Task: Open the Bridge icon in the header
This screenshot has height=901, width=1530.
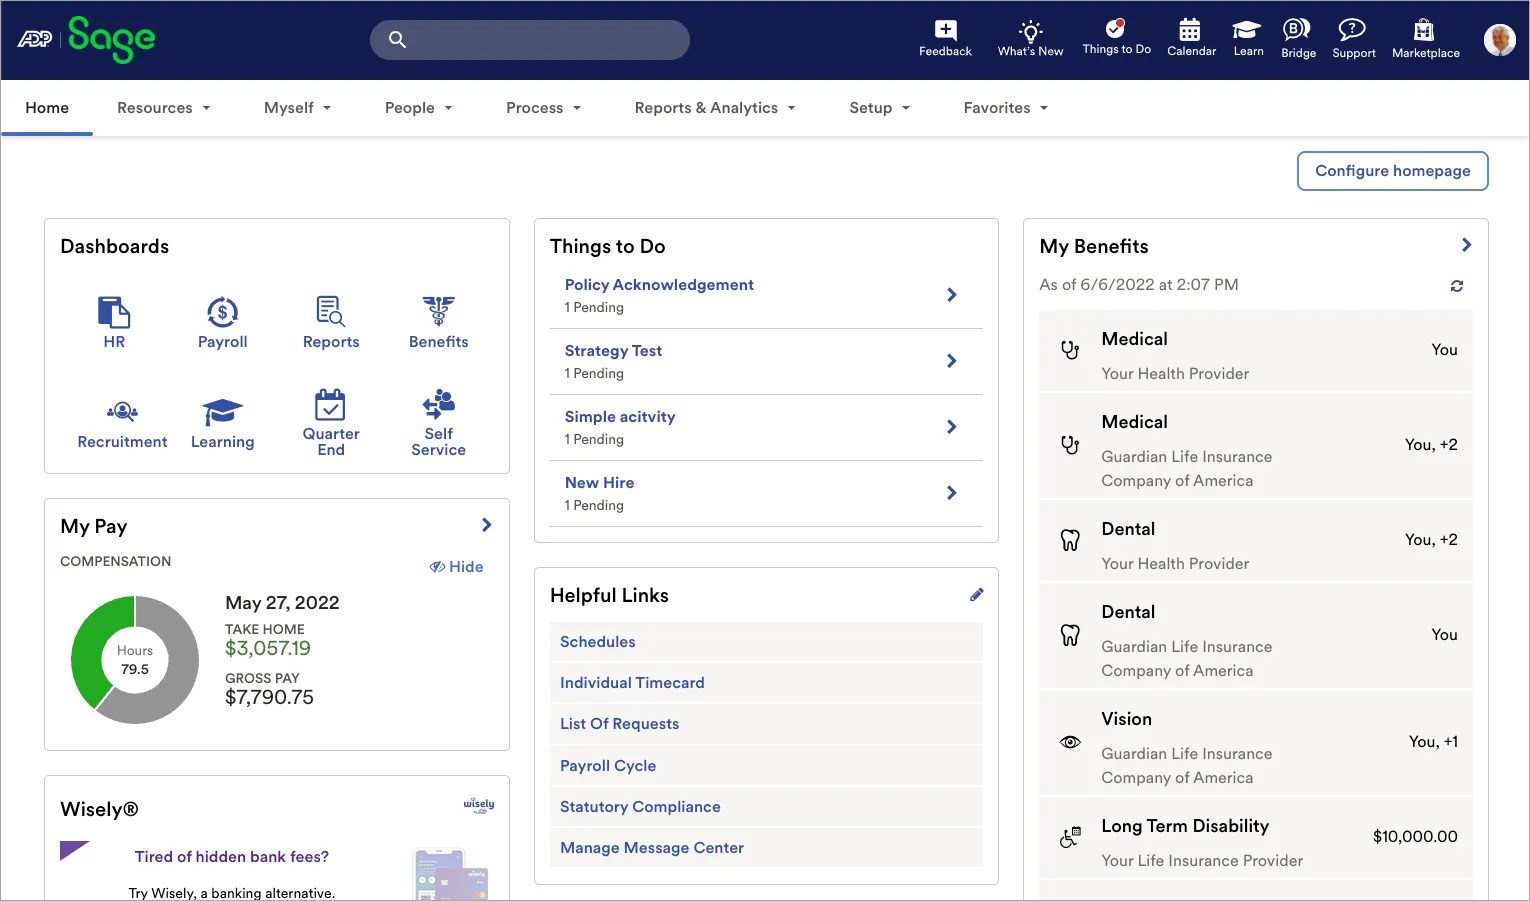Action: [x=1297, y=32]
